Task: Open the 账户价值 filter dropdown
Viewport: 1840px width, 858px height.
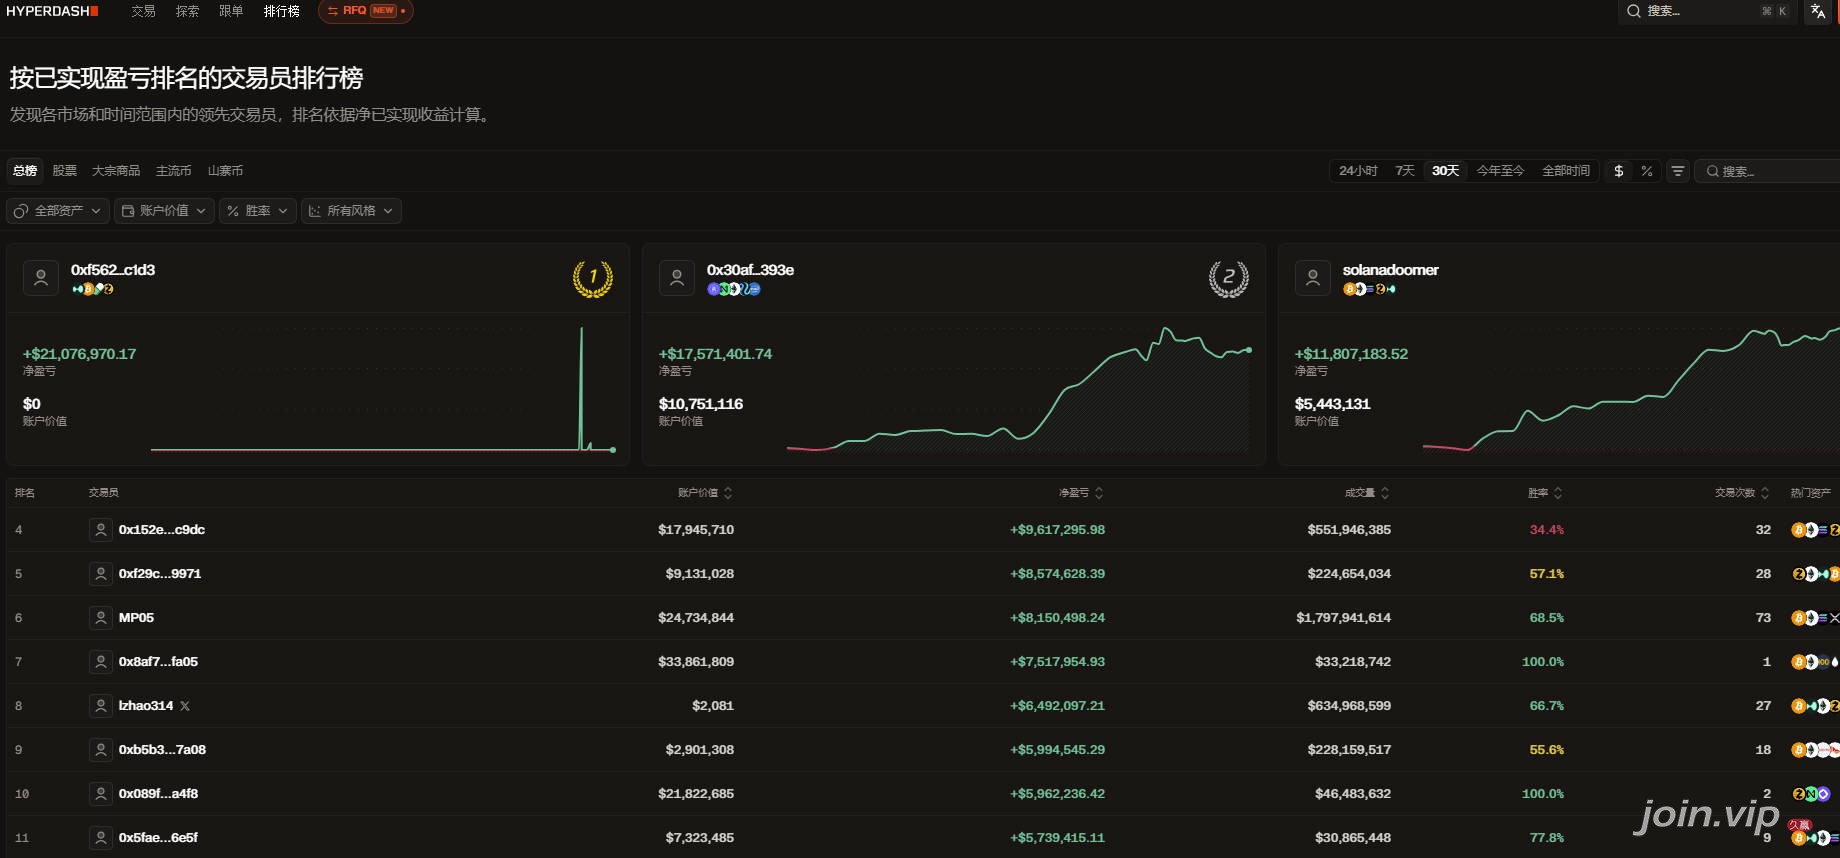Action: pyautogui.click(x=164, y=211)
